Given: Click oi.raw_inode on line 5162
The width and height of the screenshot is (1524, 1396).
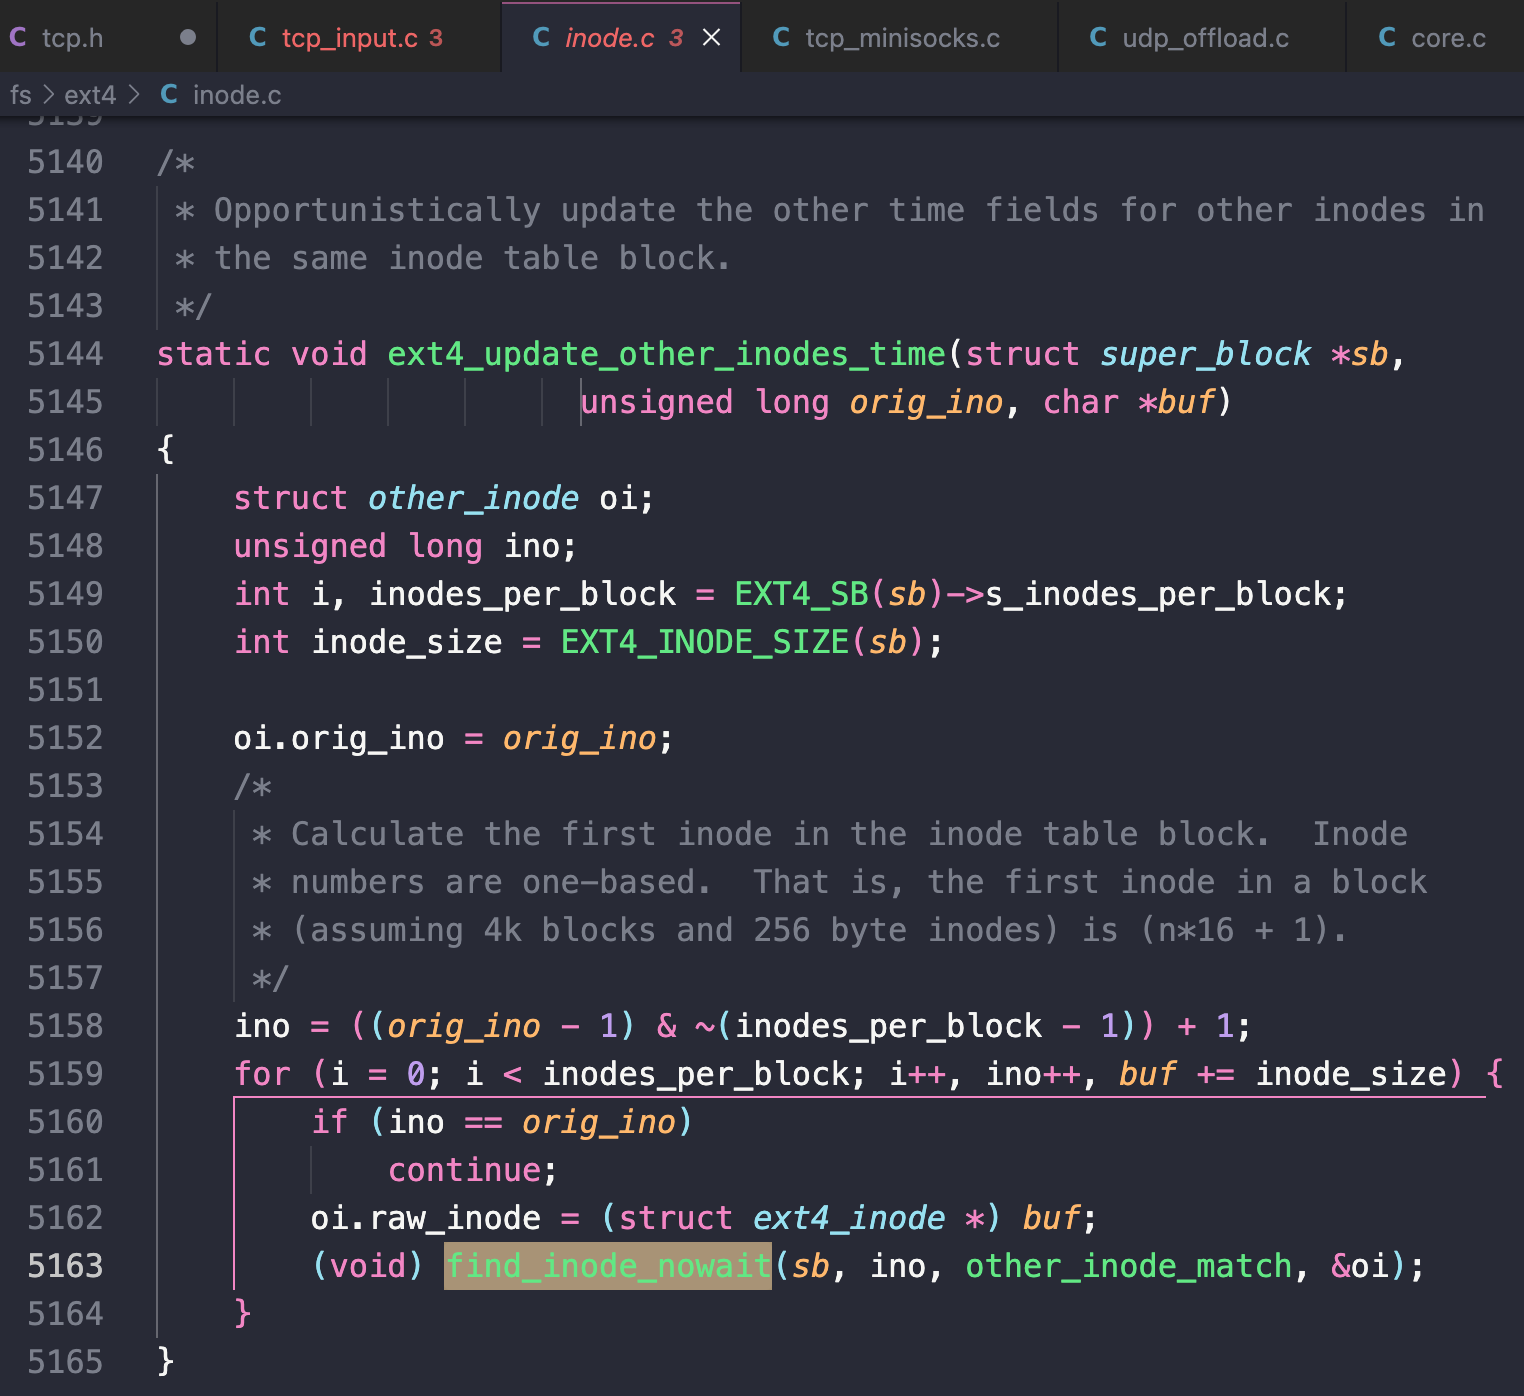Looking at the screenshot, I should (x=426, y=1218).
